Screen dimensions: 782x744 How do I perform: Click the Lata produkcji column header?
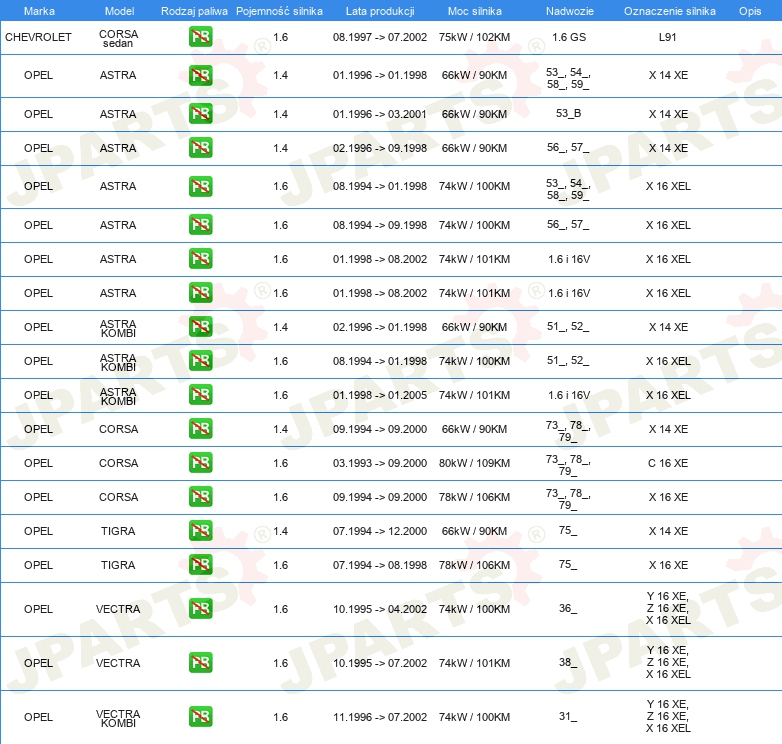pos(379,11)
